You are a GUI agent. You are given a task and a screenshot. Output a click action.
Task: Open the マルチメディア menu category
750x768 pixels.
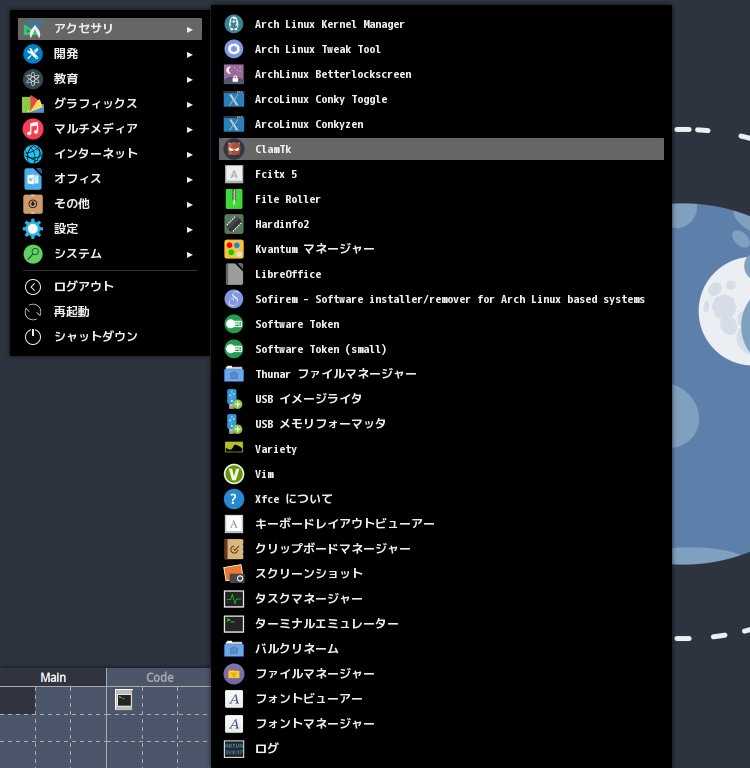[95, 129]
